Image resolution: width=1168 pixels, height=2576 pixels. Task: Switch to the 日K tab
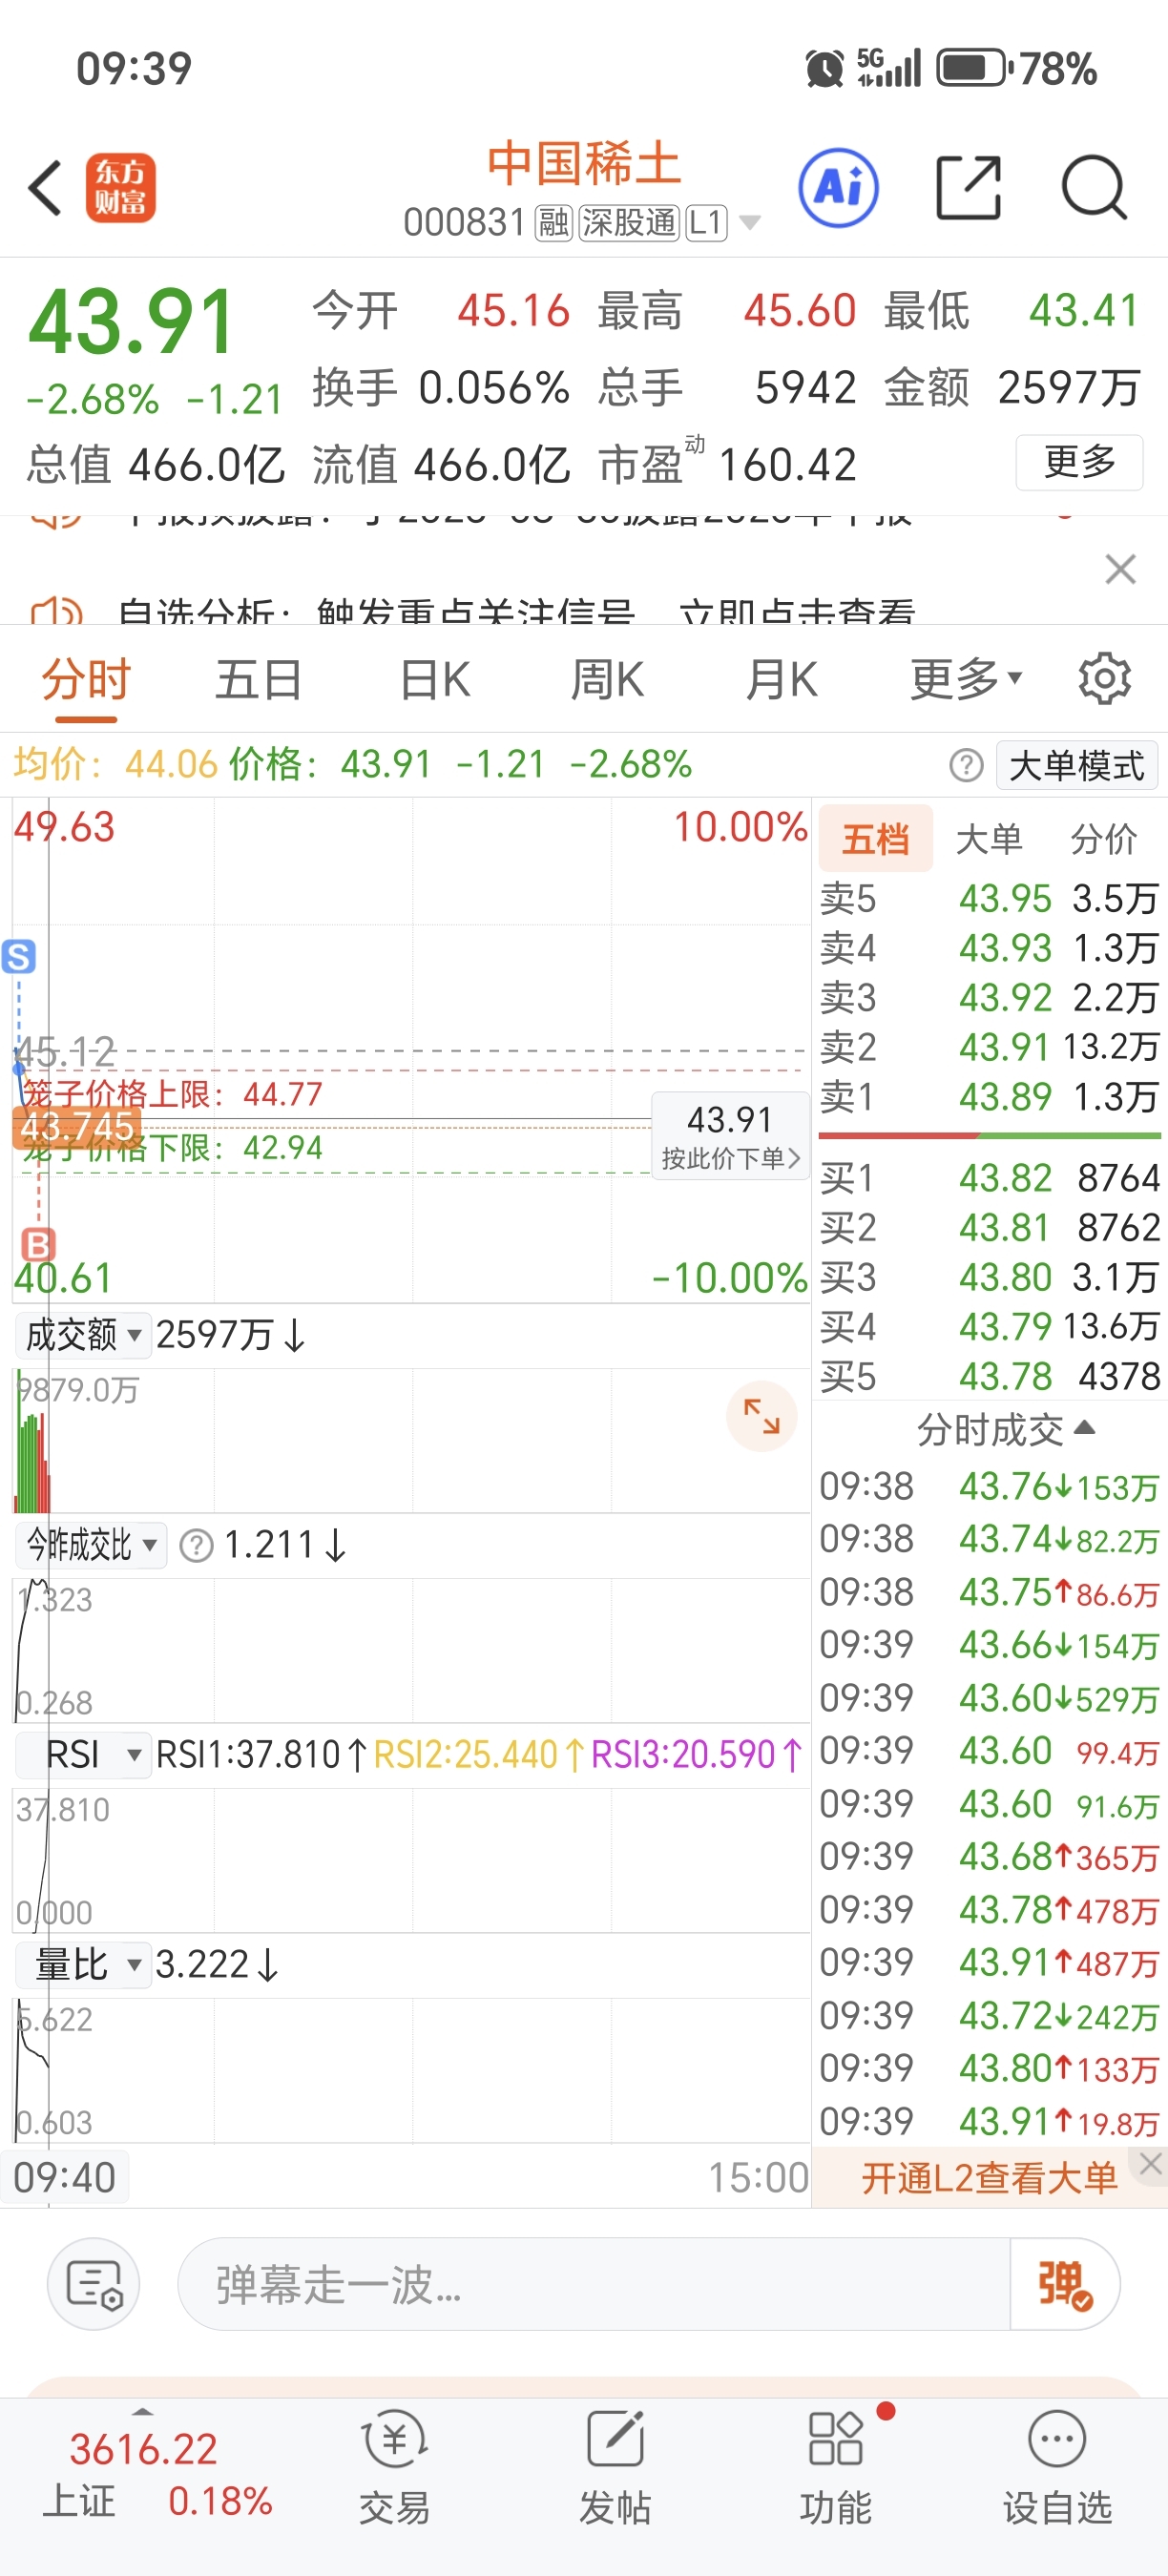(434, 681)
